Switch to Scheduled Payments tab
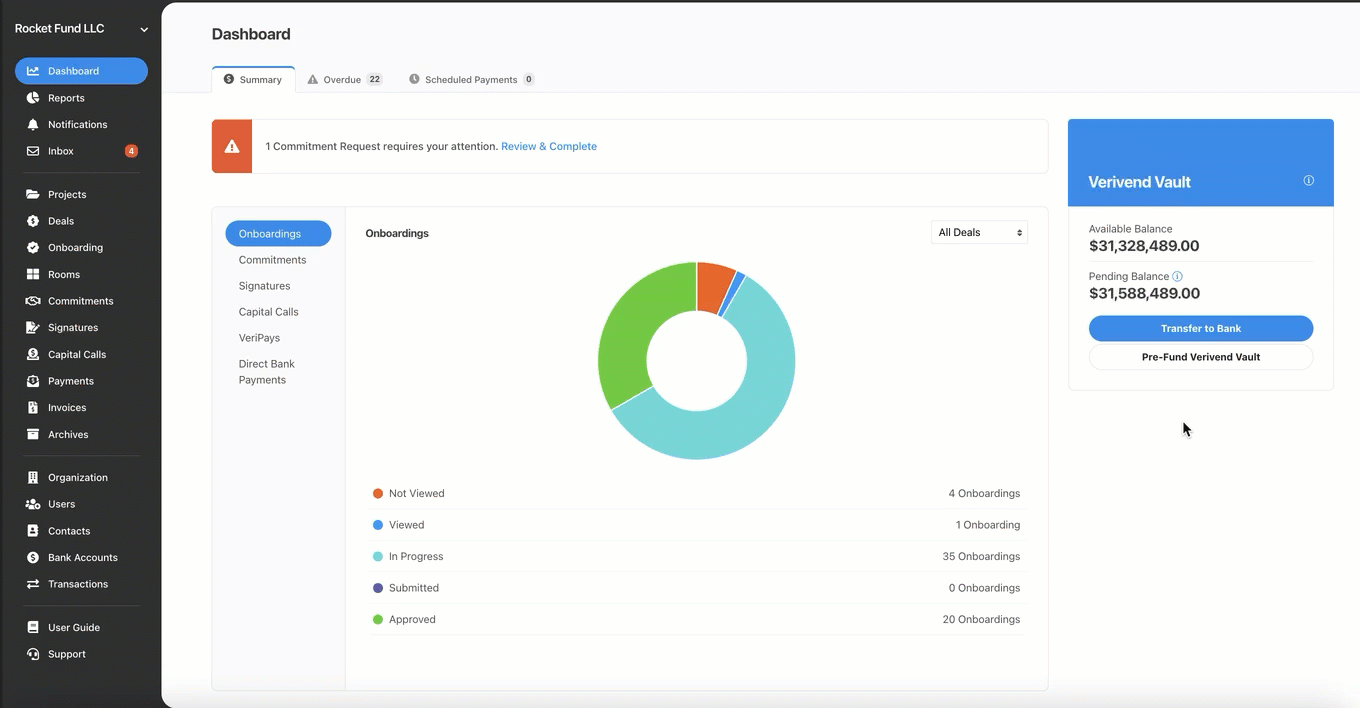 (471, 79)
